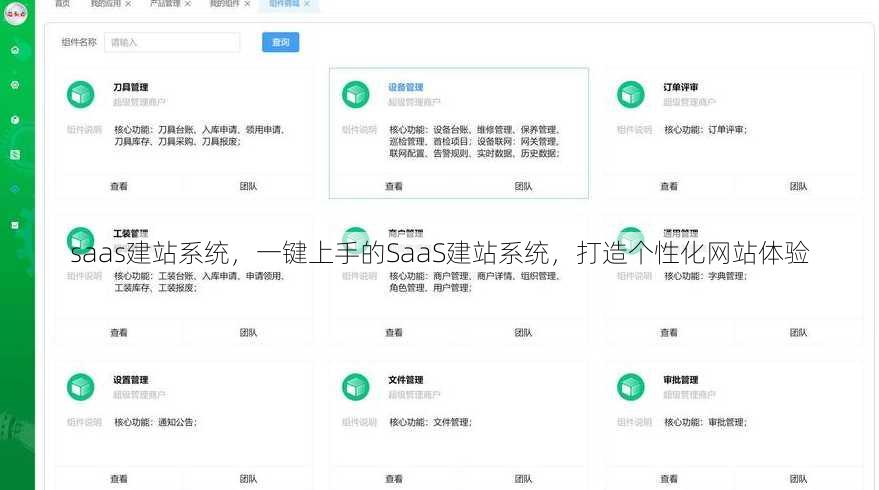Click the 文件管理 card cube icon
The height and width of the screenshot is (490, 879).
tap(355, 387)
